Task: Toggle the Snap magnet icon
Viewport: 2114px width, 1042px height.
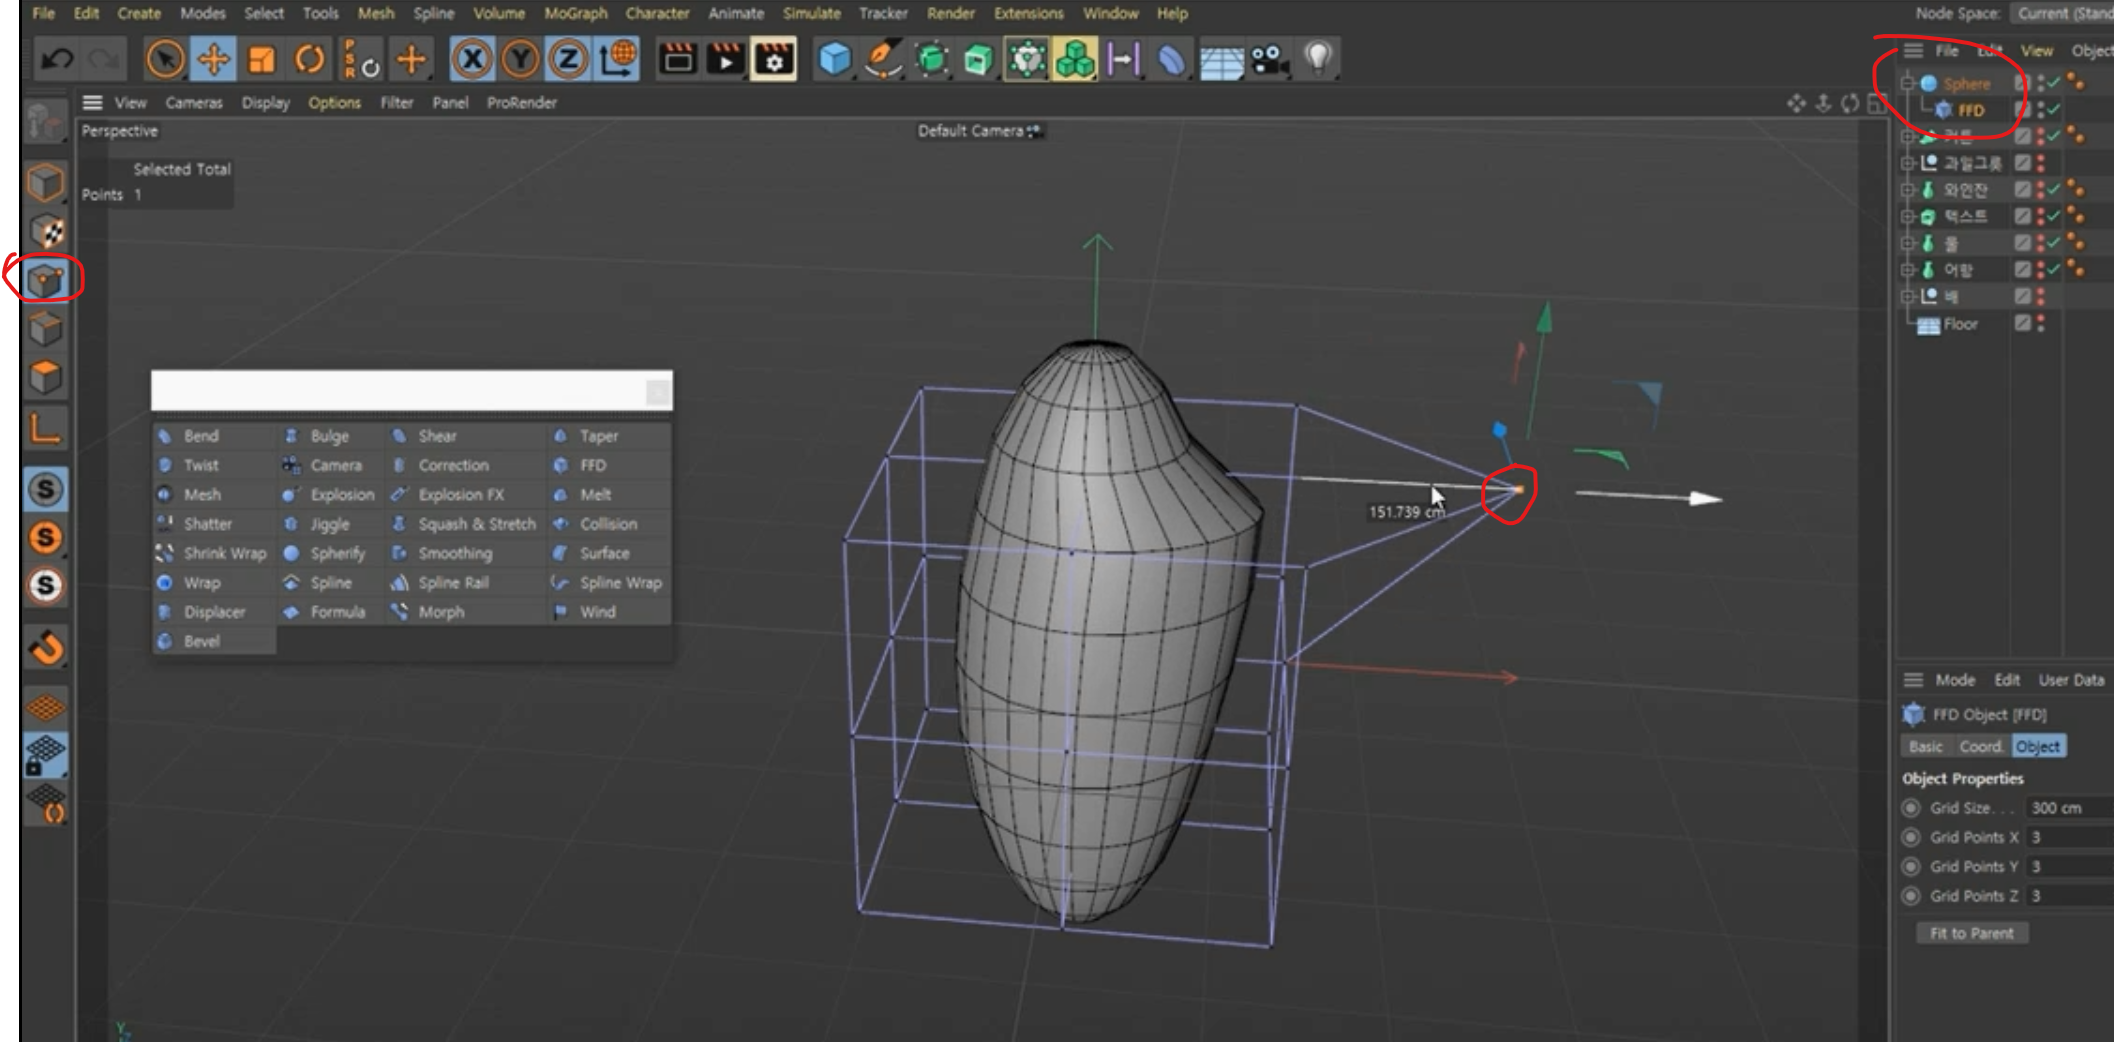Action: 45,648
